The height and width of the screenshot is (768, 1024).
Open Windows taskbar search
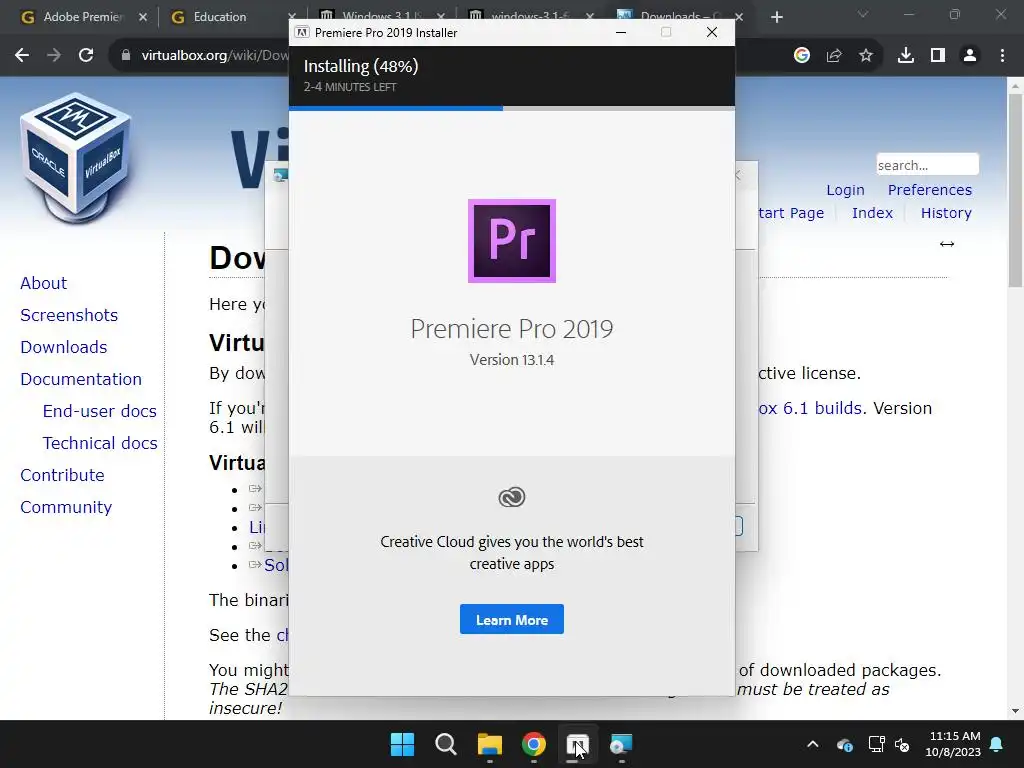[446, 744]
